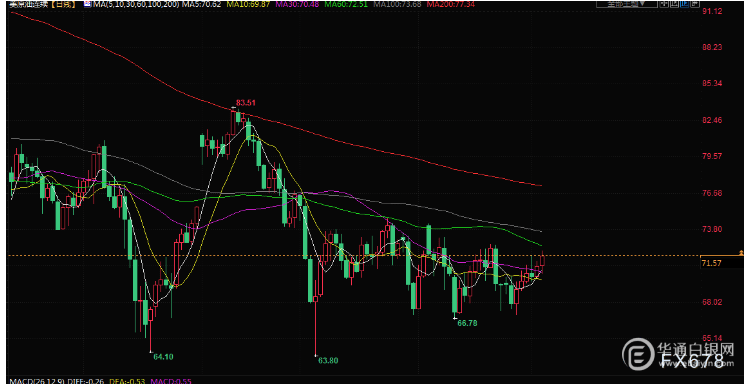Screen dimensions: 749x386
Task: Click the MA(5,10,30,60,100,200) parameter text
Action: click(136, 4)
